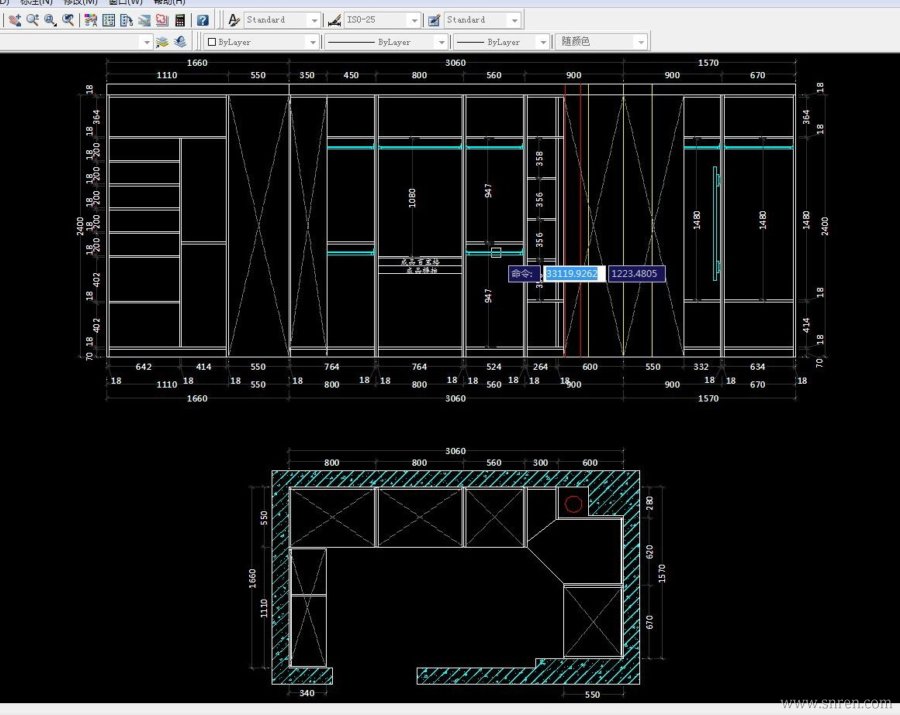Select the 332 bottom dimension text
Viewport: 900px width, 715px height.
[x=701, y=367]
